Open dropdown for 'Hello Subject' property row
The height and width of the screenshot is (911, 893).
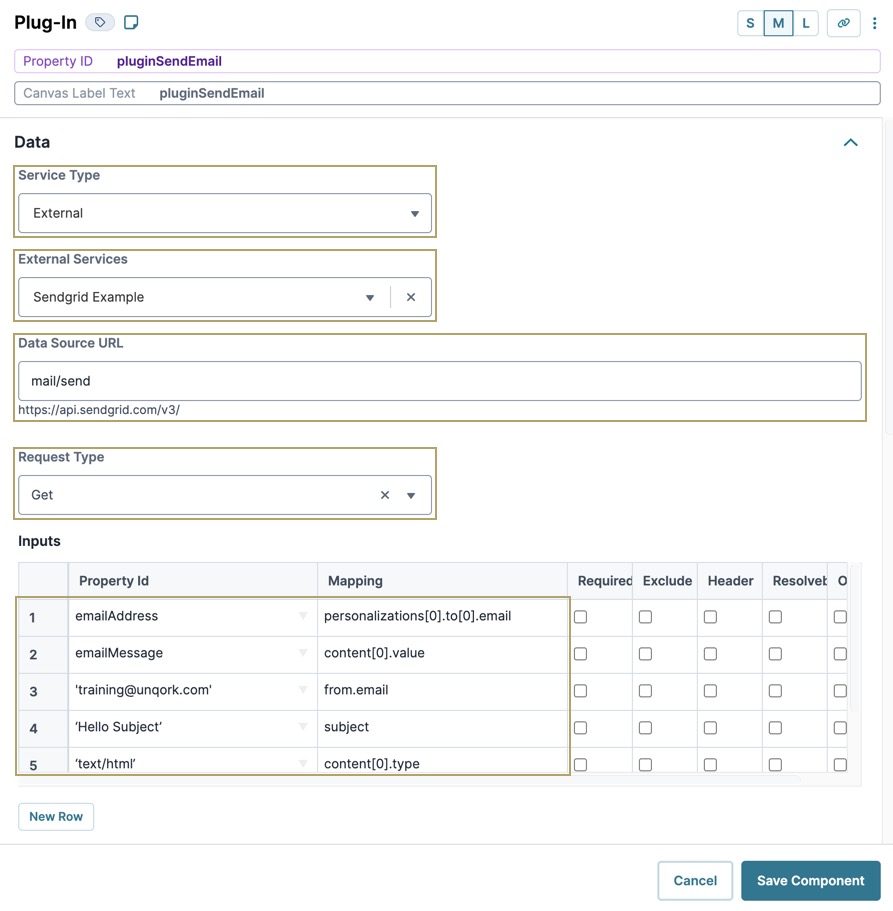pos(303,727)
